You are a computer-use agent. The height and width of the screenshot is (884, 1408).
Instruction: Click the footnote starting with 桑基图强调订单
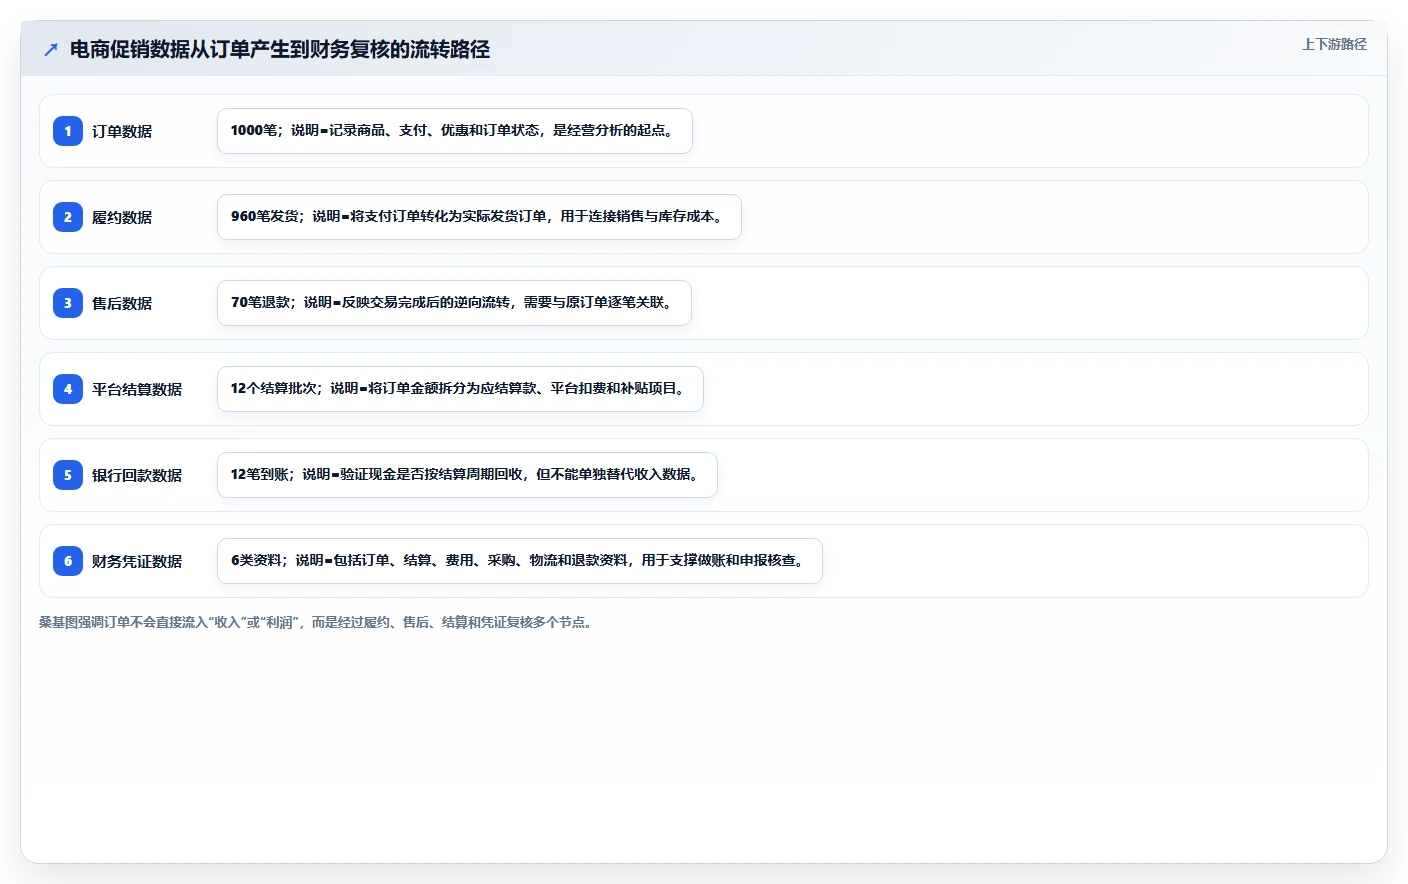[318, 622]
